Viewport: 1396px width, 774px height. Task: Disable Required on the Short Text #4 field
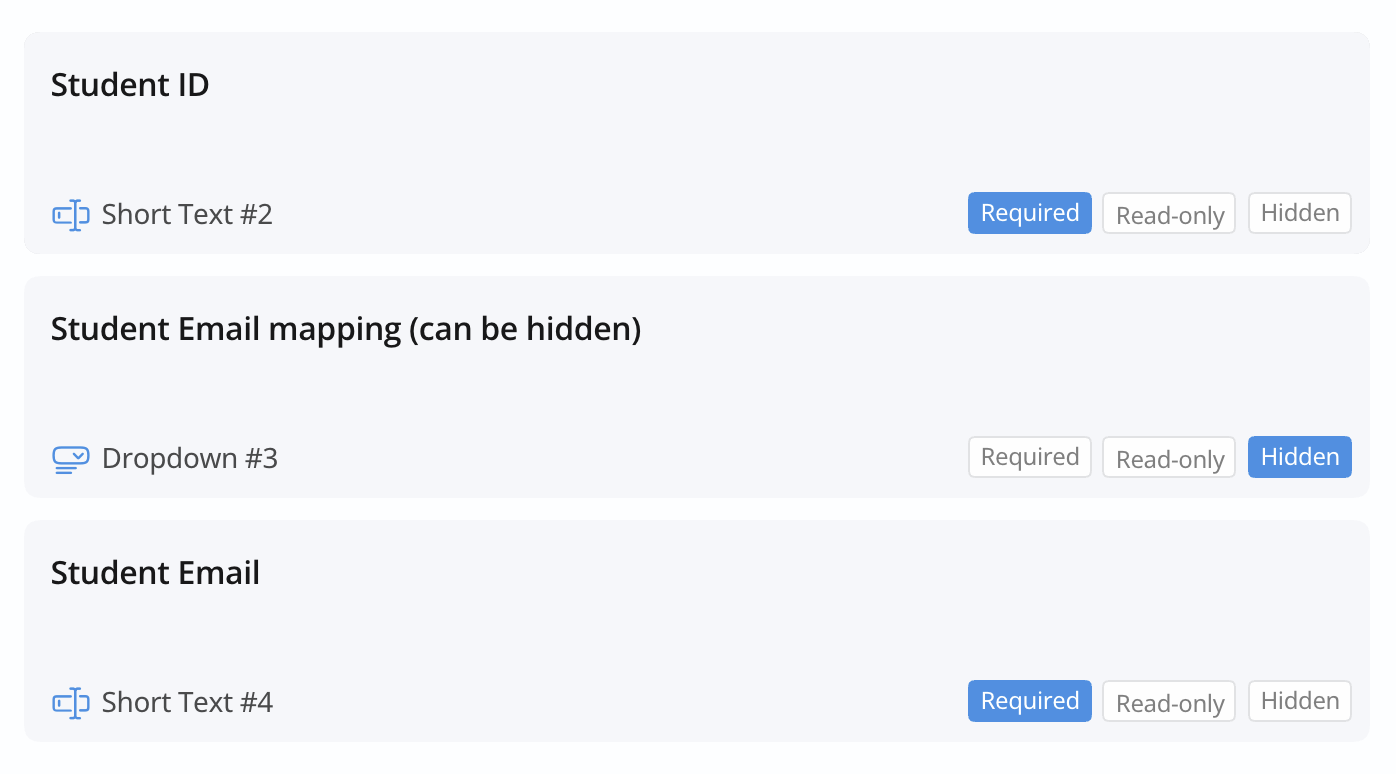(1029, 701)
